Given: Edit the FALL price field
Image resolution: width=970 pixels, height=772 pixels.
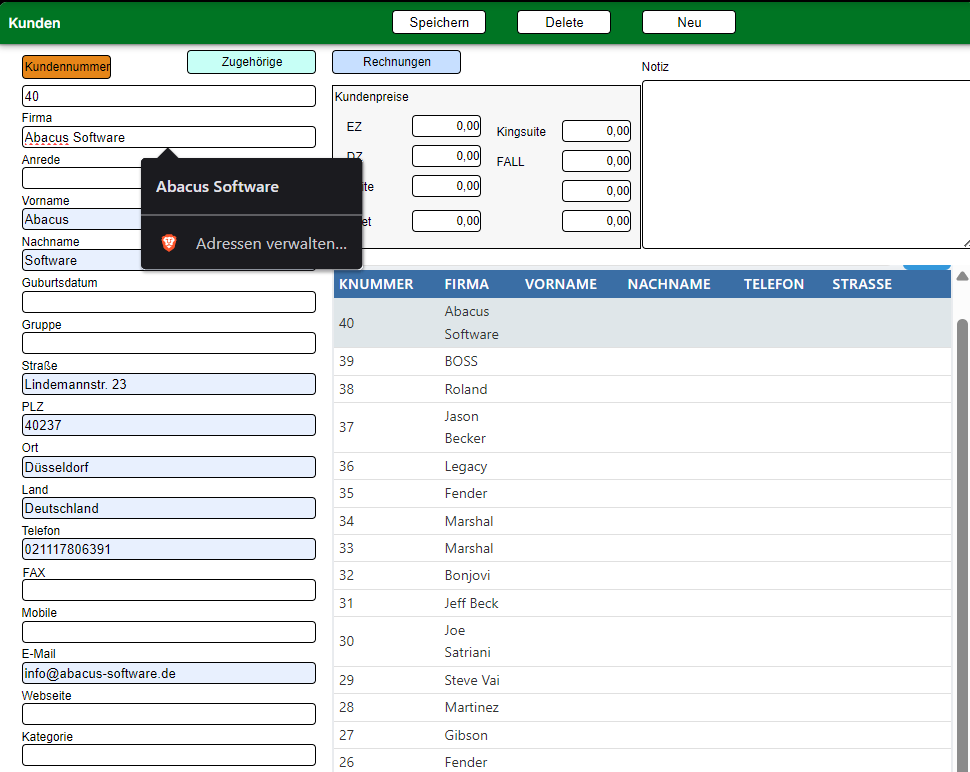Looking at the screenshot, I should (596, 161).
